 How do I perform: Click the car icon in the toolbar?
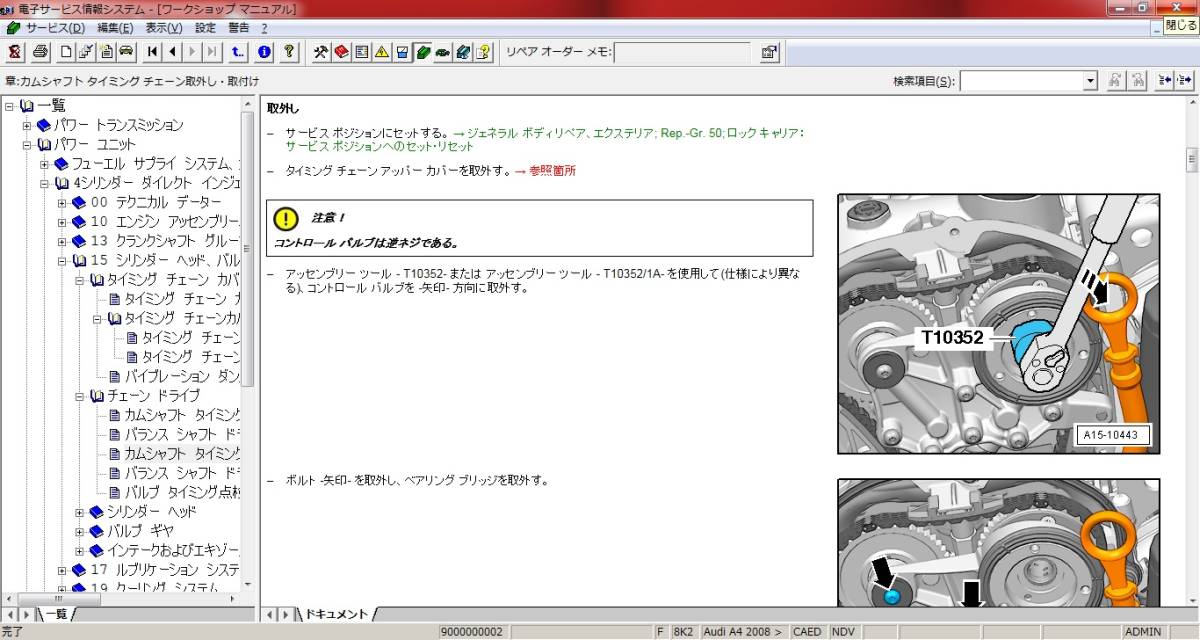click(126, 52)
